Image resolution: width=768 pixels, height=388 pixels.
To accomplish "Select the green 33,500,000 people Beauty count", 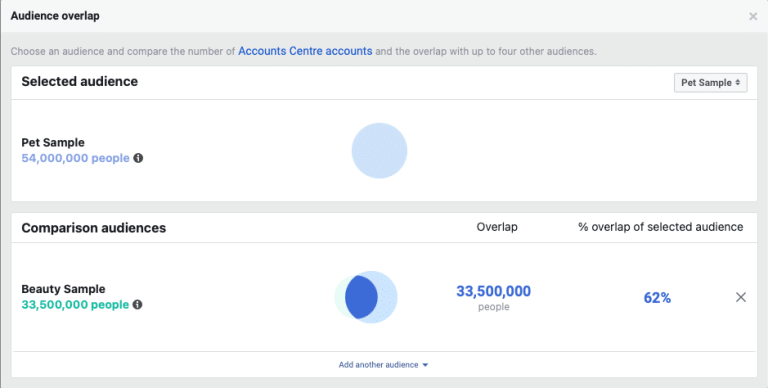I will (75, 305).
